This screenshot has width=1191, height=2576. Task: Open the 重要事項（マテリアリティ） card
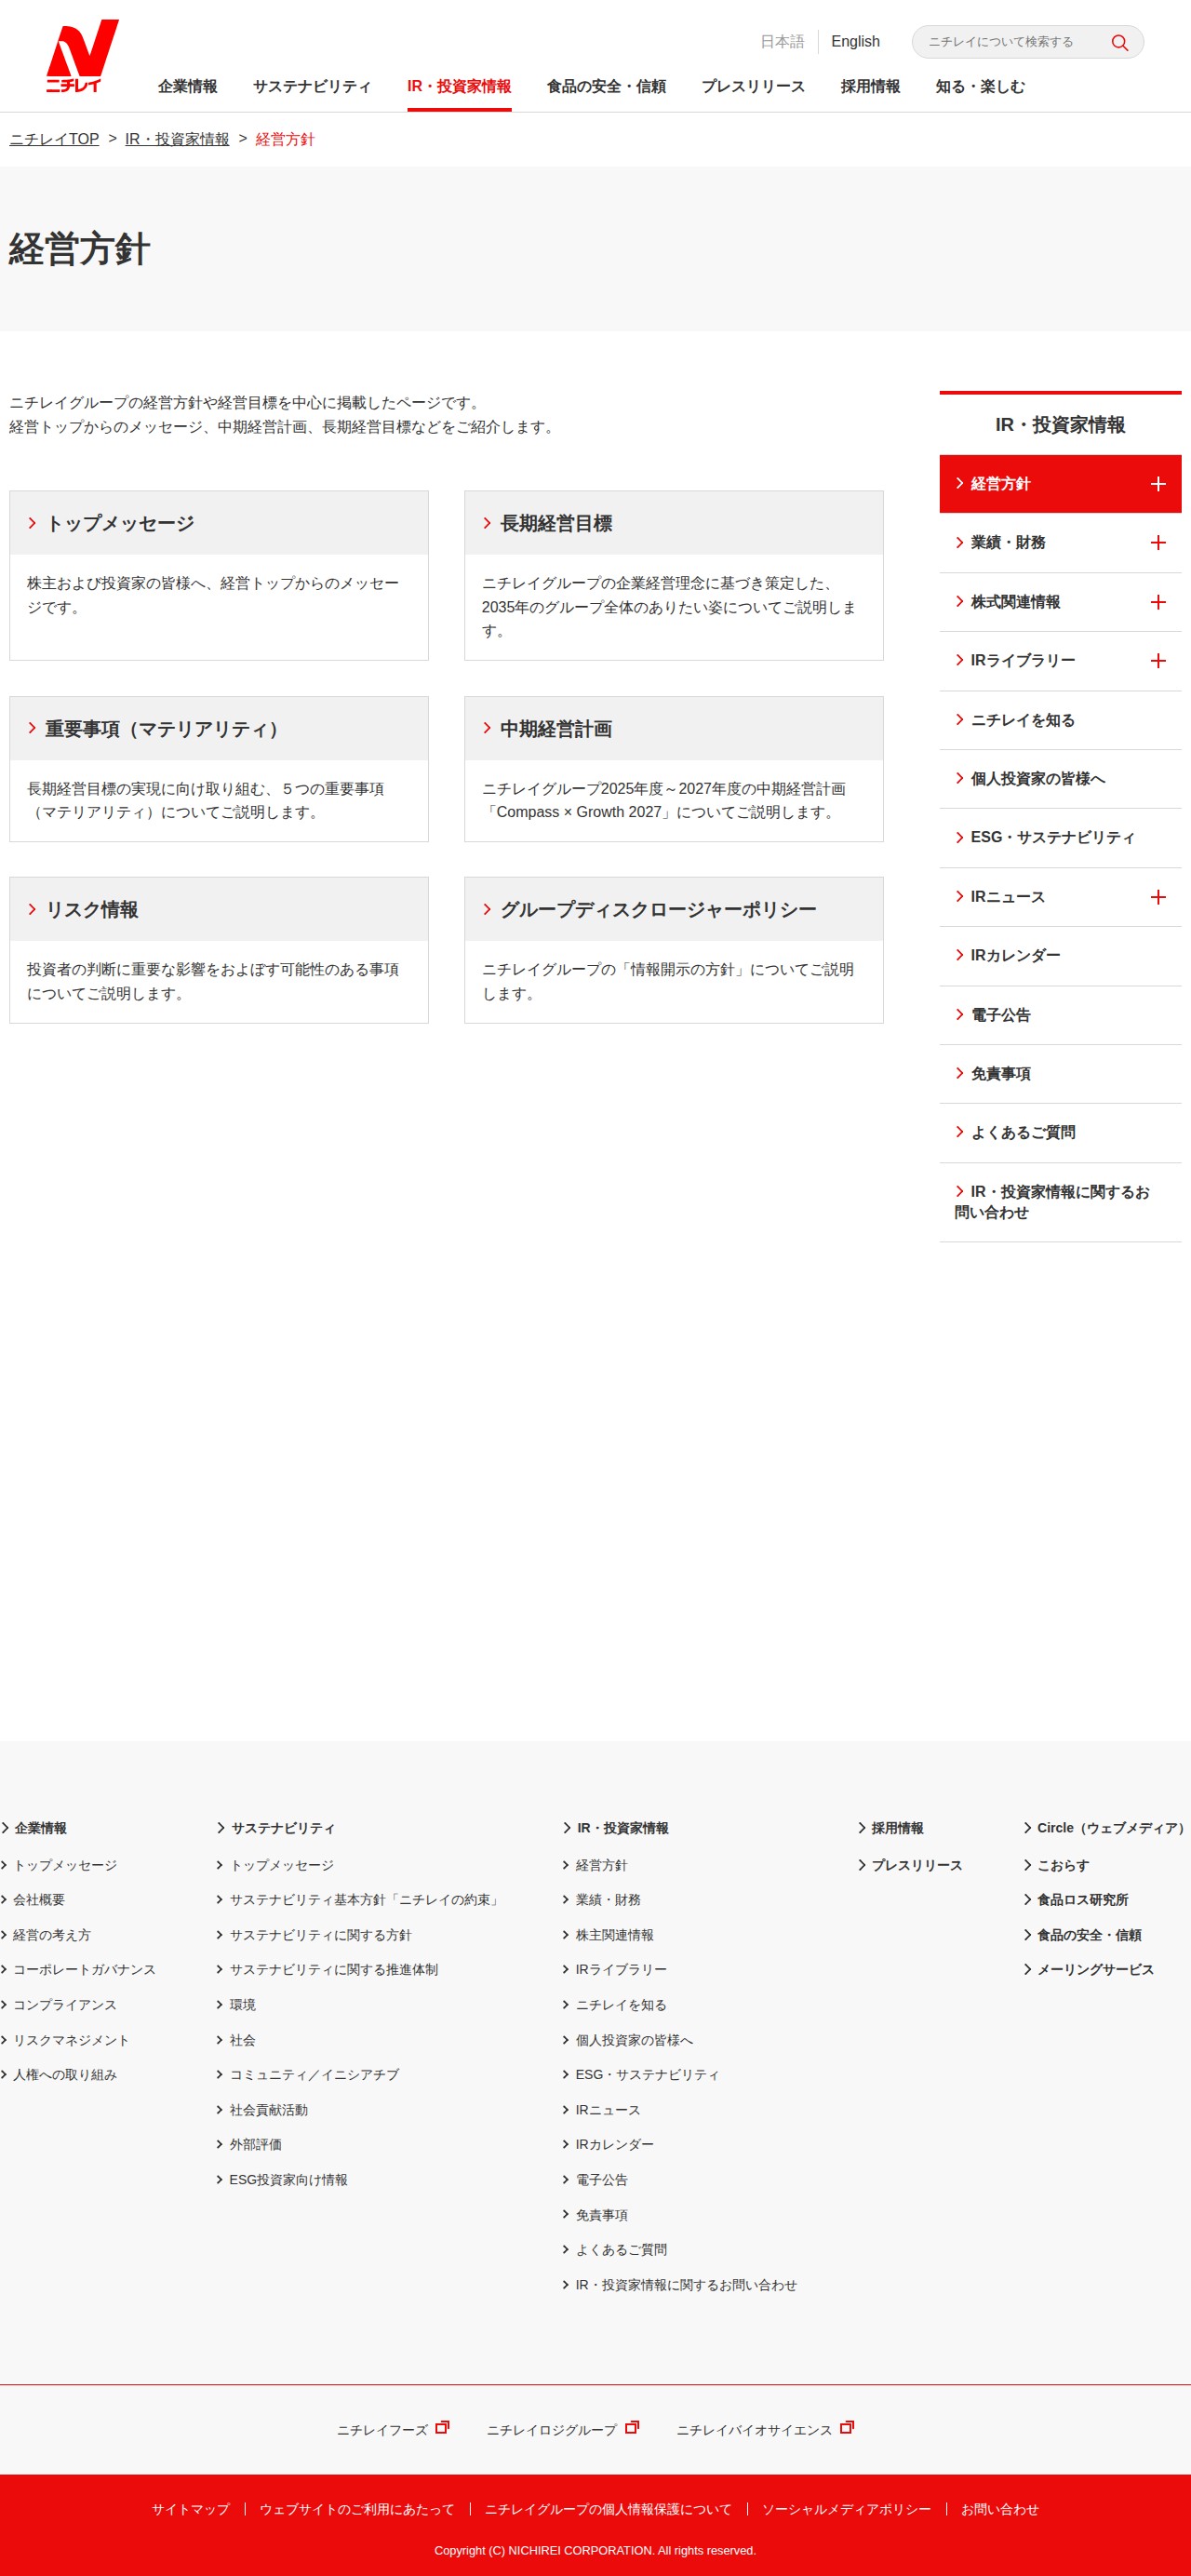pyautogui.click(x=219, y=769)
